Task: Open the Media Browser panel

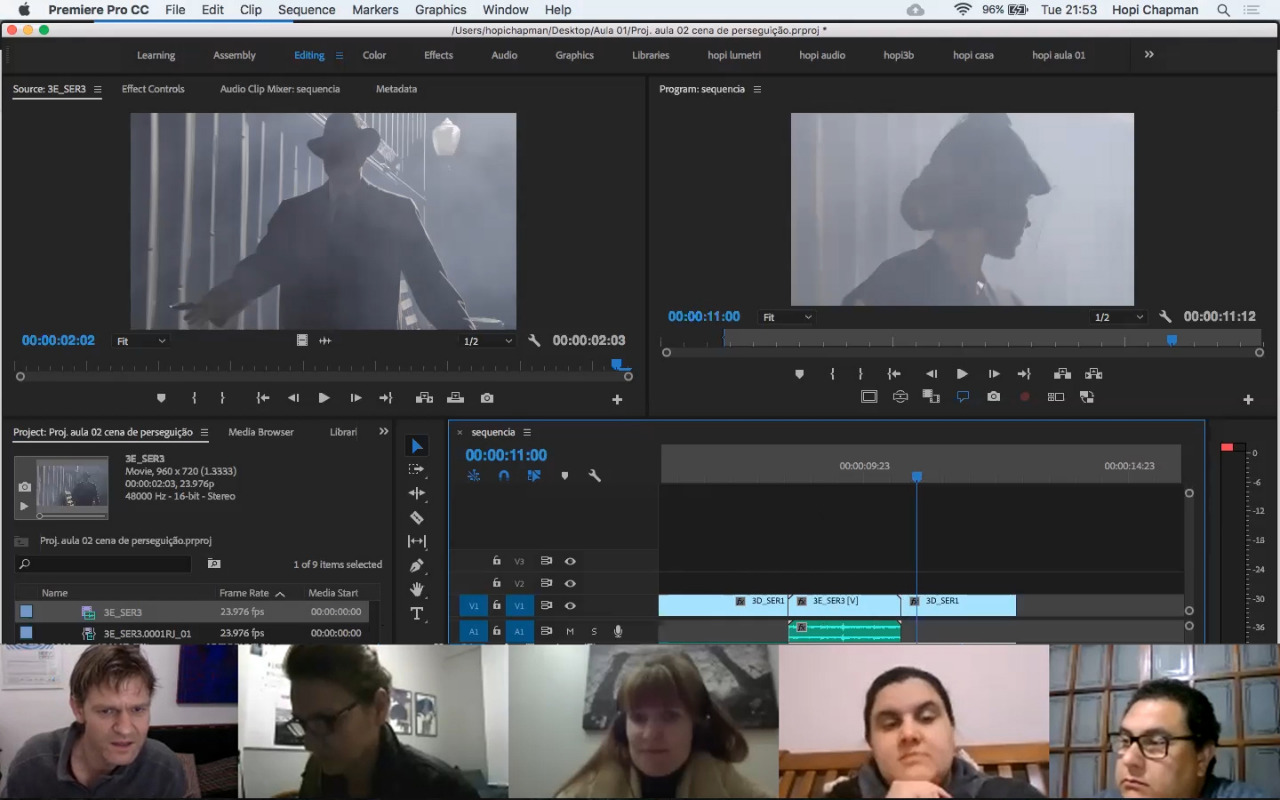Action: tap(261, 431)
